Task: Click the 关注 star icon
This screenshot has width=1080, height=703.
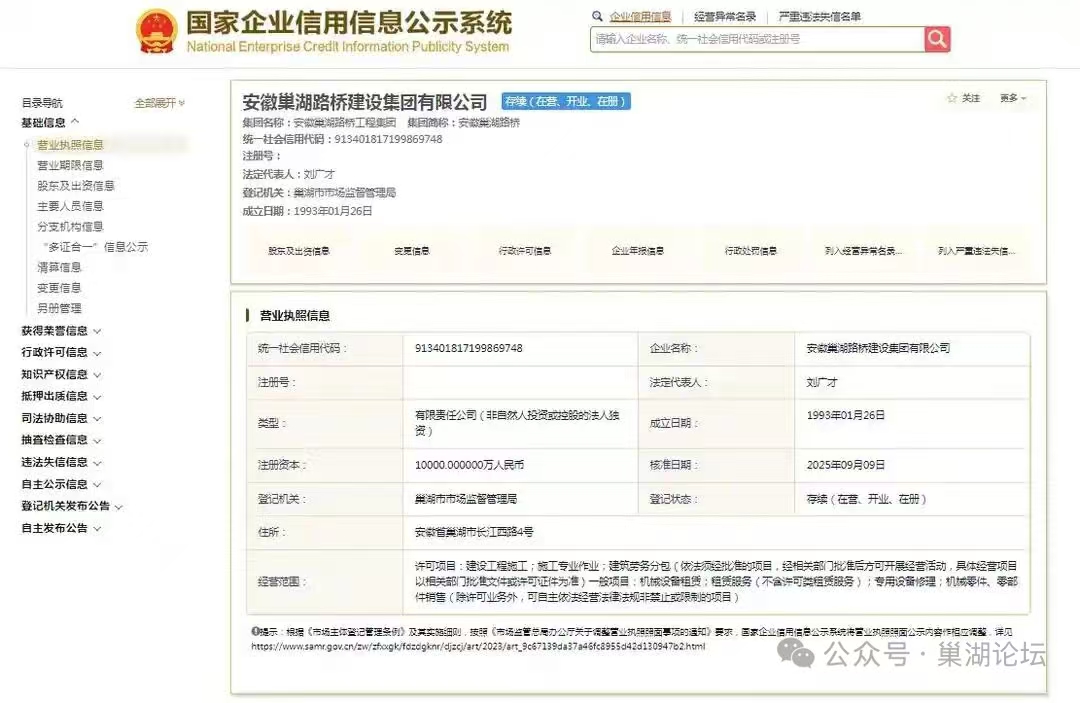Action: (x=952, y=98)
